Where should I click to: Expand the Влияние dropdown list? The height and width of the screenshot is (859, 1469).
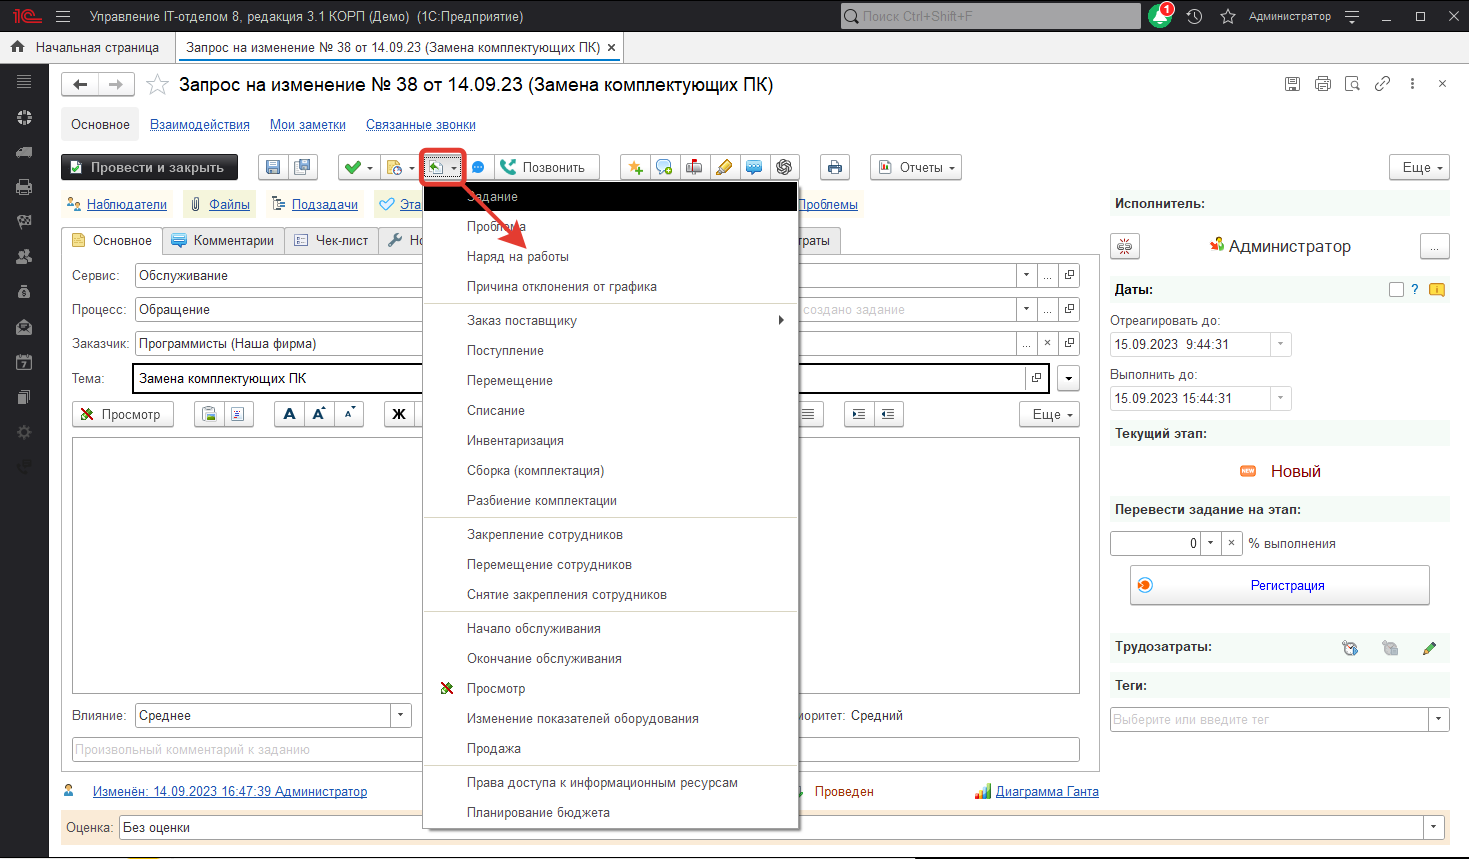coord(400,715)
